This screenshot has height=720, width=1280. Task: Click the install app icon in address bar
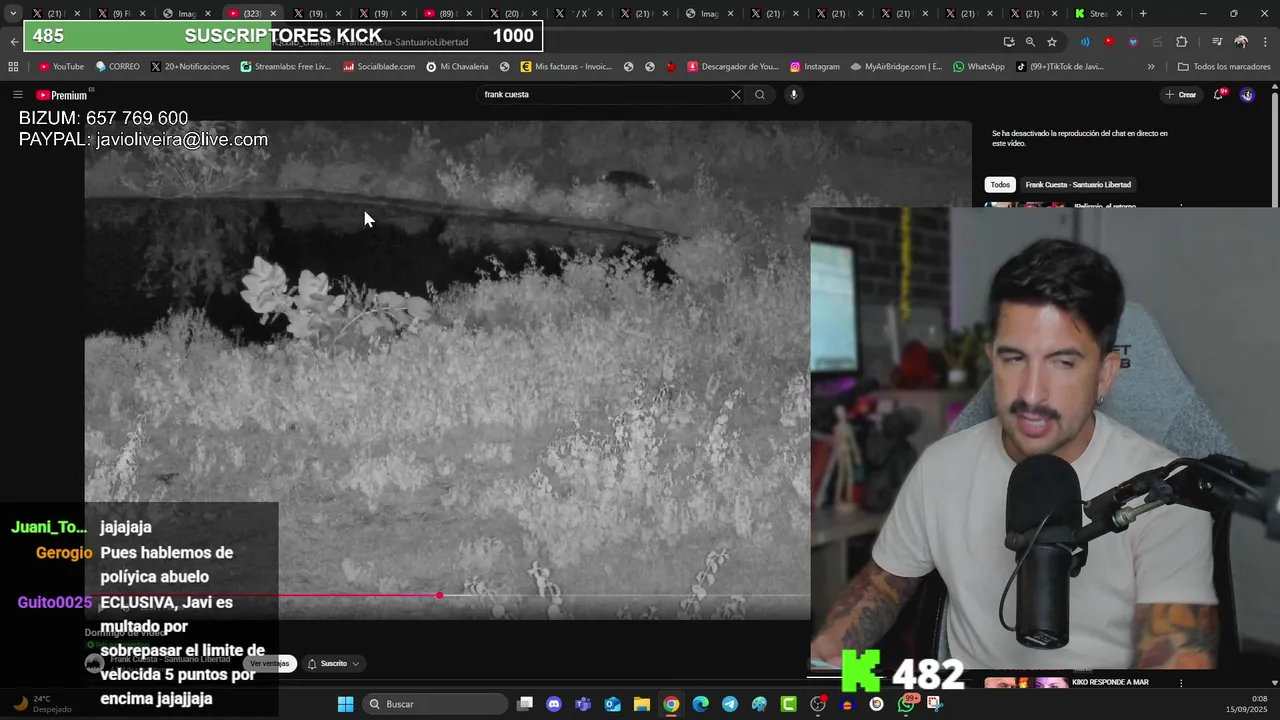(1009, 42)
